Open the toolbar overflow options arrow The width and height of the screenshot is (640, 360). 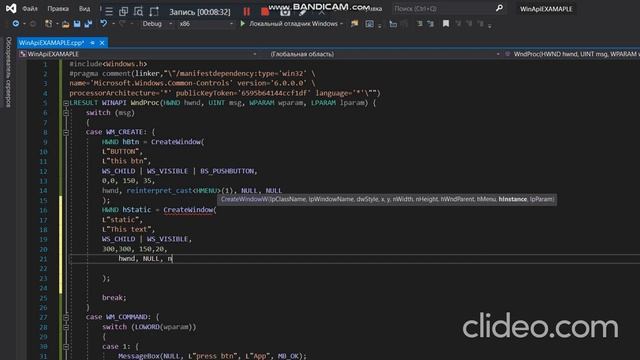pos(489,26)
